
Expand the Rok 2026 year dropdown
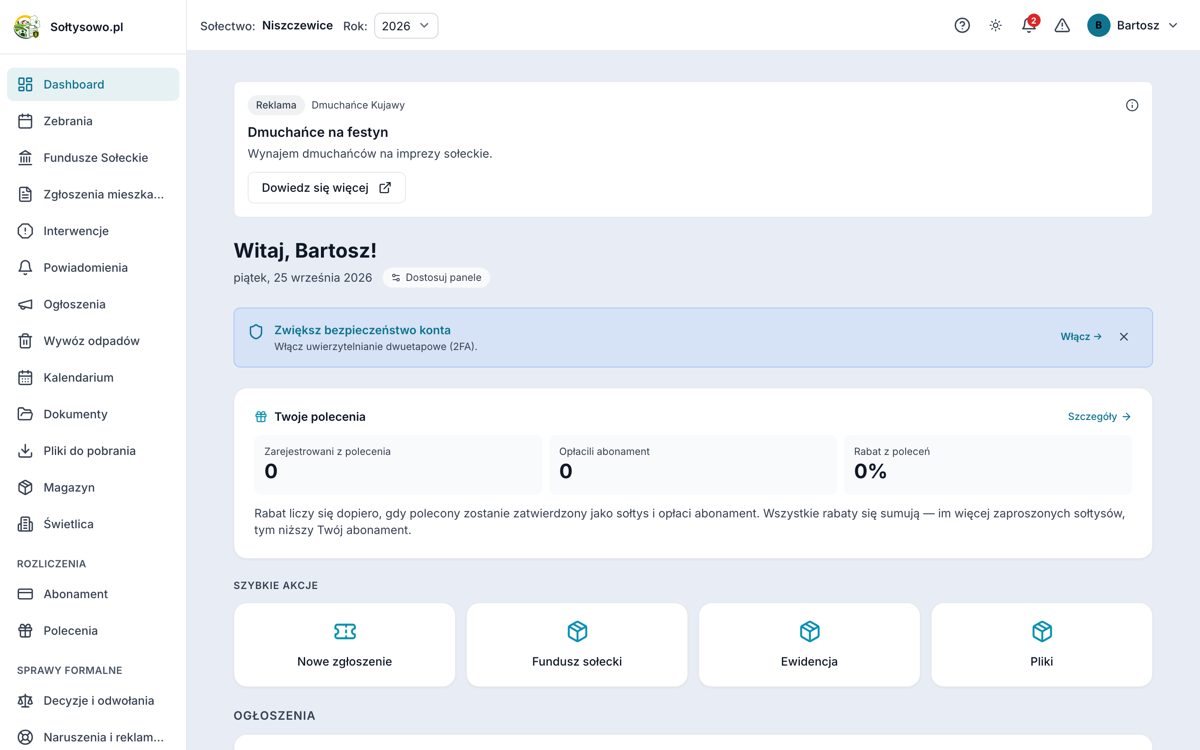click(406, 26)
